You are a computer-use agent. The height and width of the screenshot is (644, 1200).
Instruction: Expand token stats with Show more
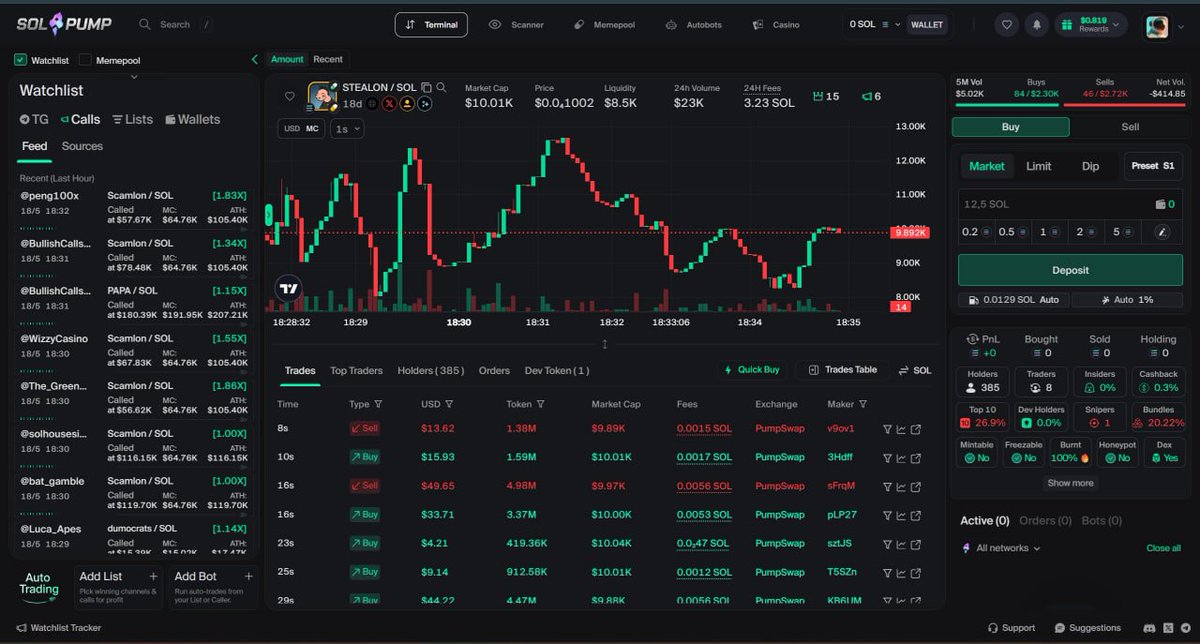click(1070, 483)
